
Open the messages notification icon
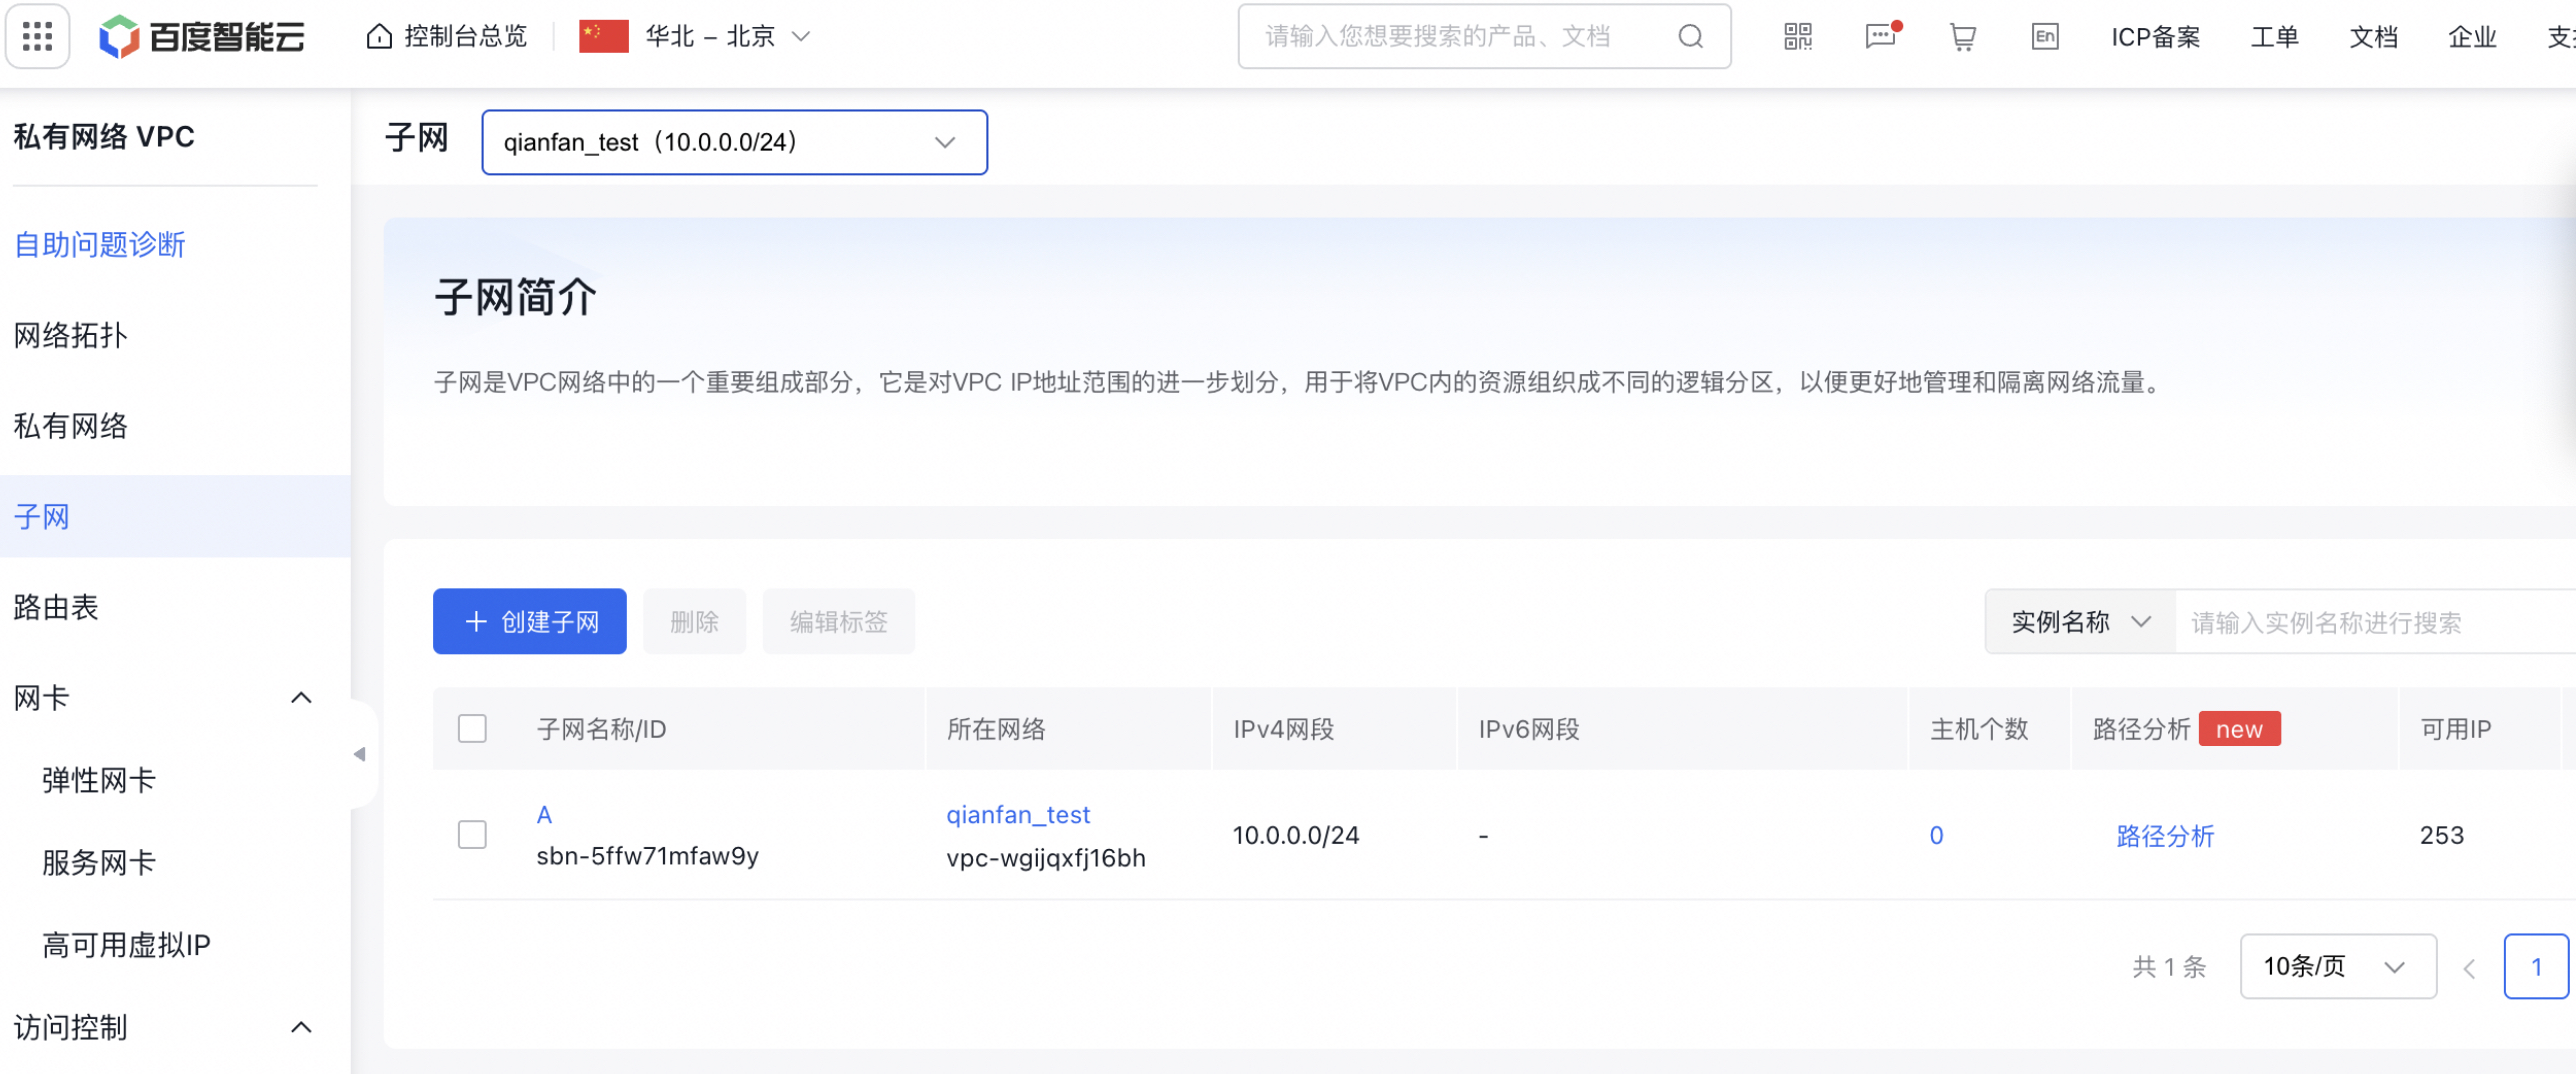coord(1881,37)
